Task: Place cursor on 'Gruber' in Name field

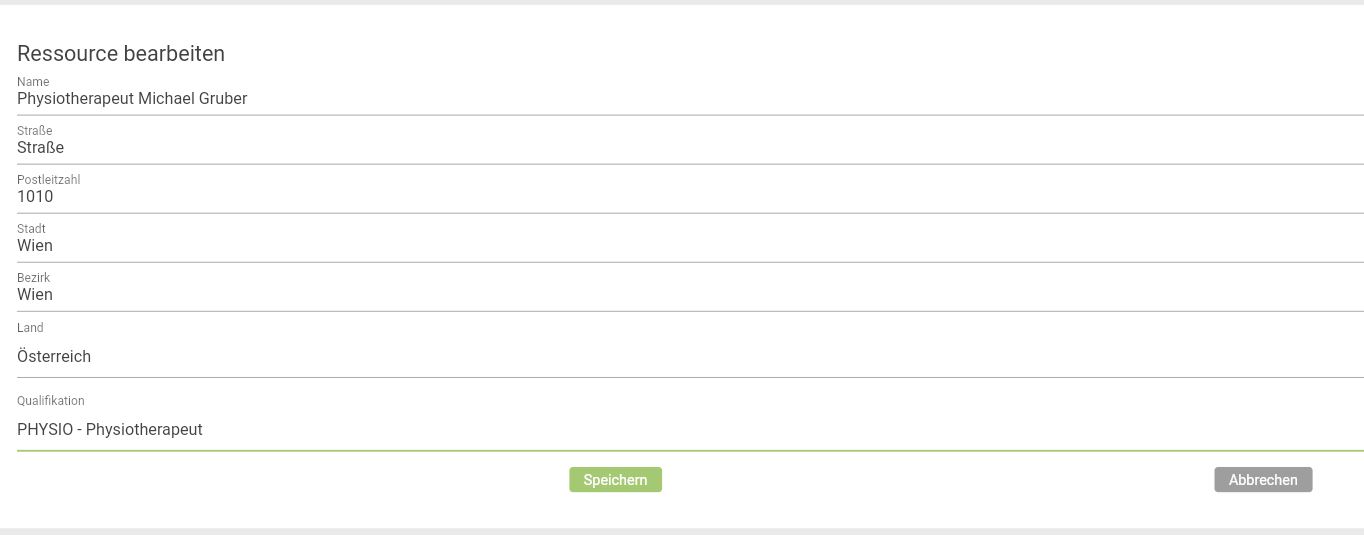Action: 222,99
